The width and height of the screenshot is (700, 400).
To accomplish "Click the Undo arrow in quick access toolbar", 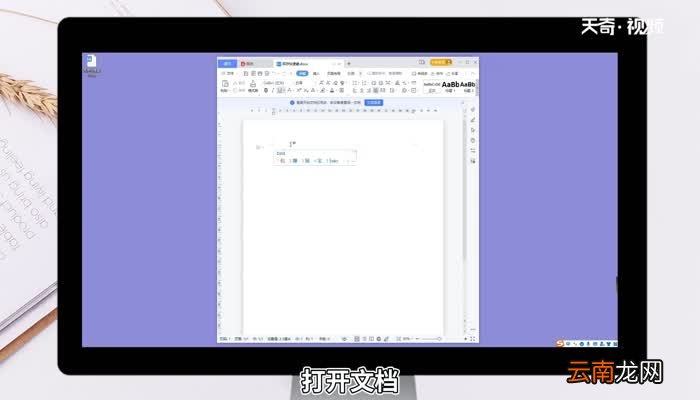I will [276, 73].
